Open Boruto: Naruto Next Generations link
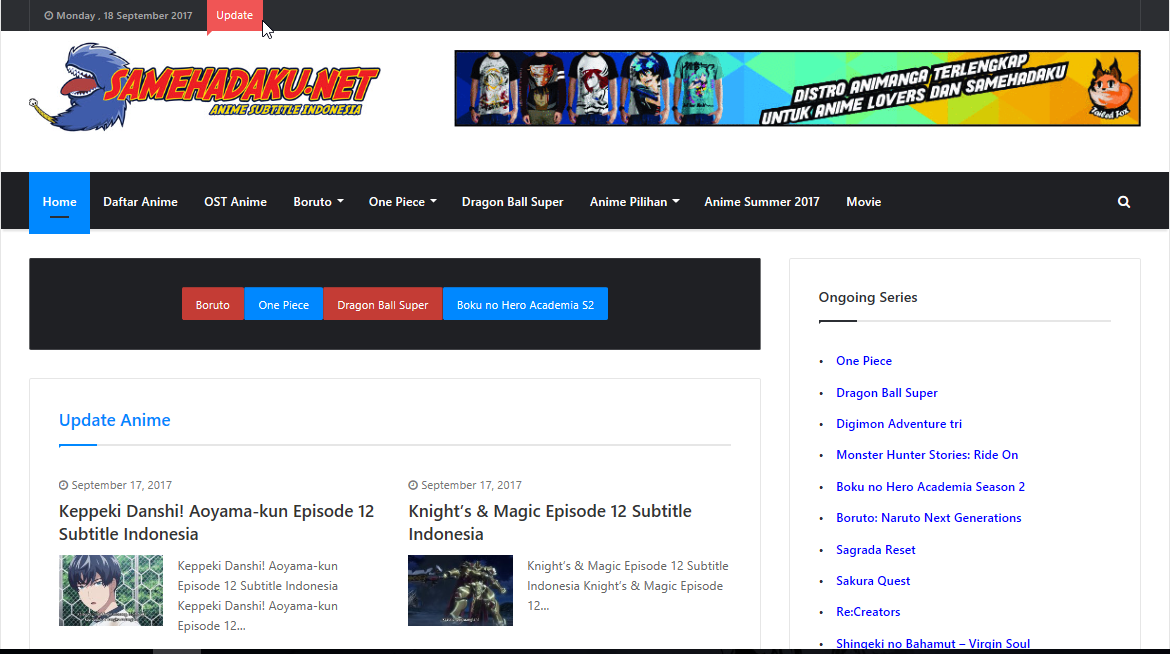1170x654 pixels. click(x=928, y=517)
